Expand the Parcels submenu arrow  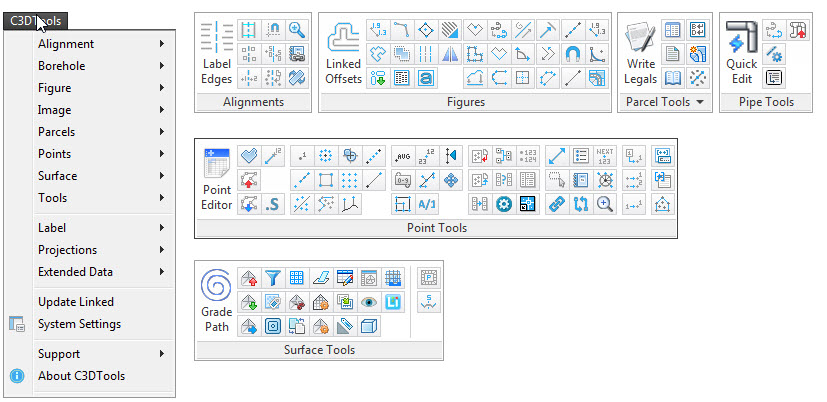coord(162,132)
